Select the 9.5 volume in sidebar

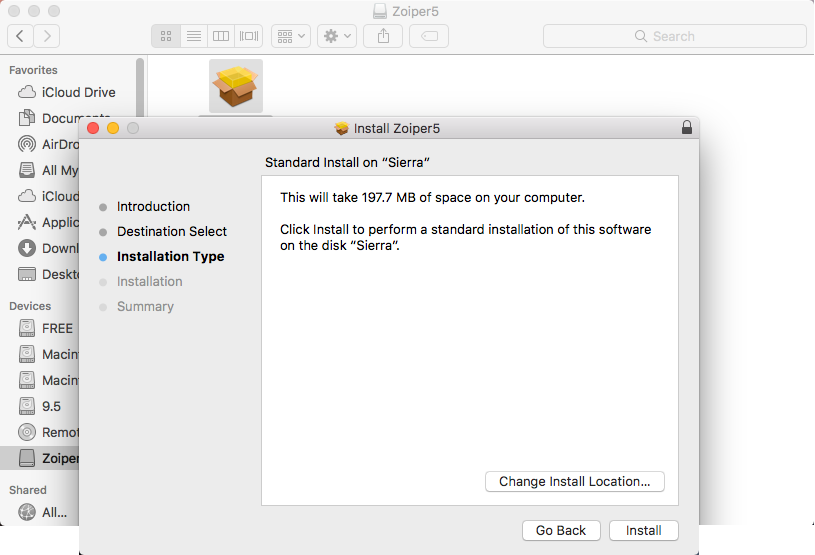51,406
